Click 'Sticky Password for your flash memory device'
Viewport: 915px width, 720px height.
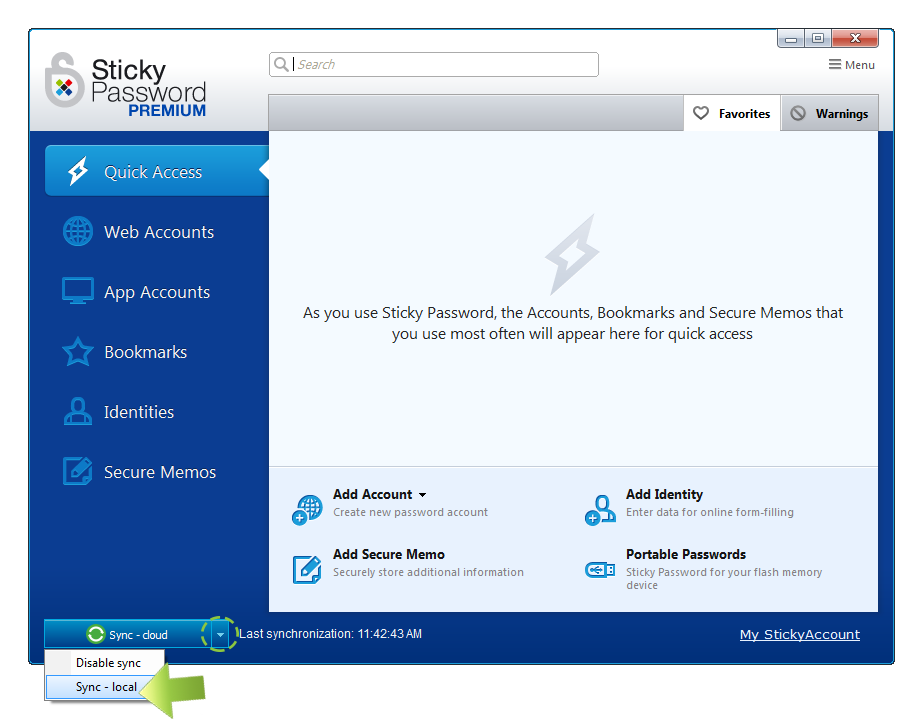[x=724, y=578]
